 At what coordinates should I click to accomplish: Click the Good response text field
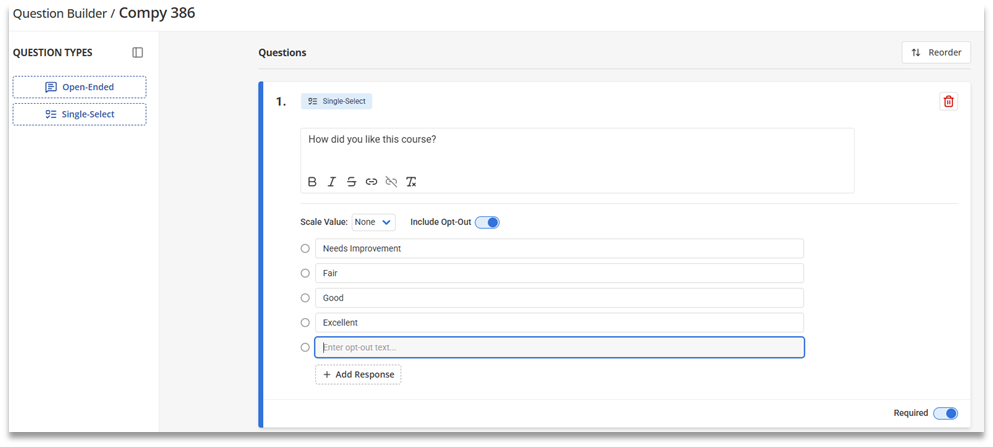point(559,298)
